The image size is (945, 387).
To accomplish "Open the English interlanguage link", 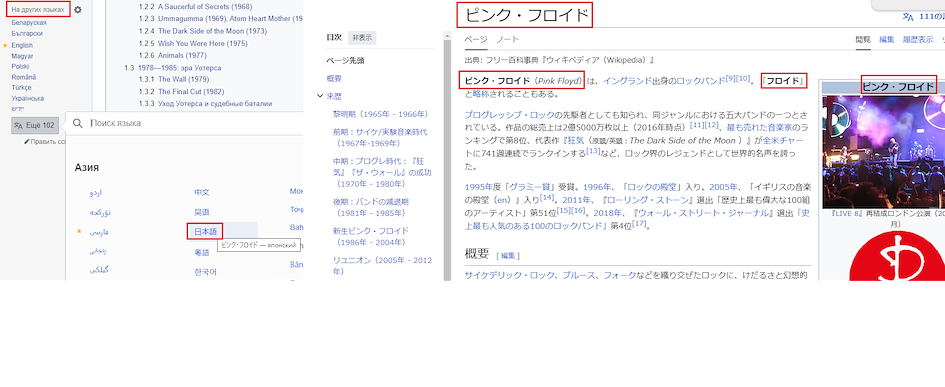I will click(x=22, y=45).
